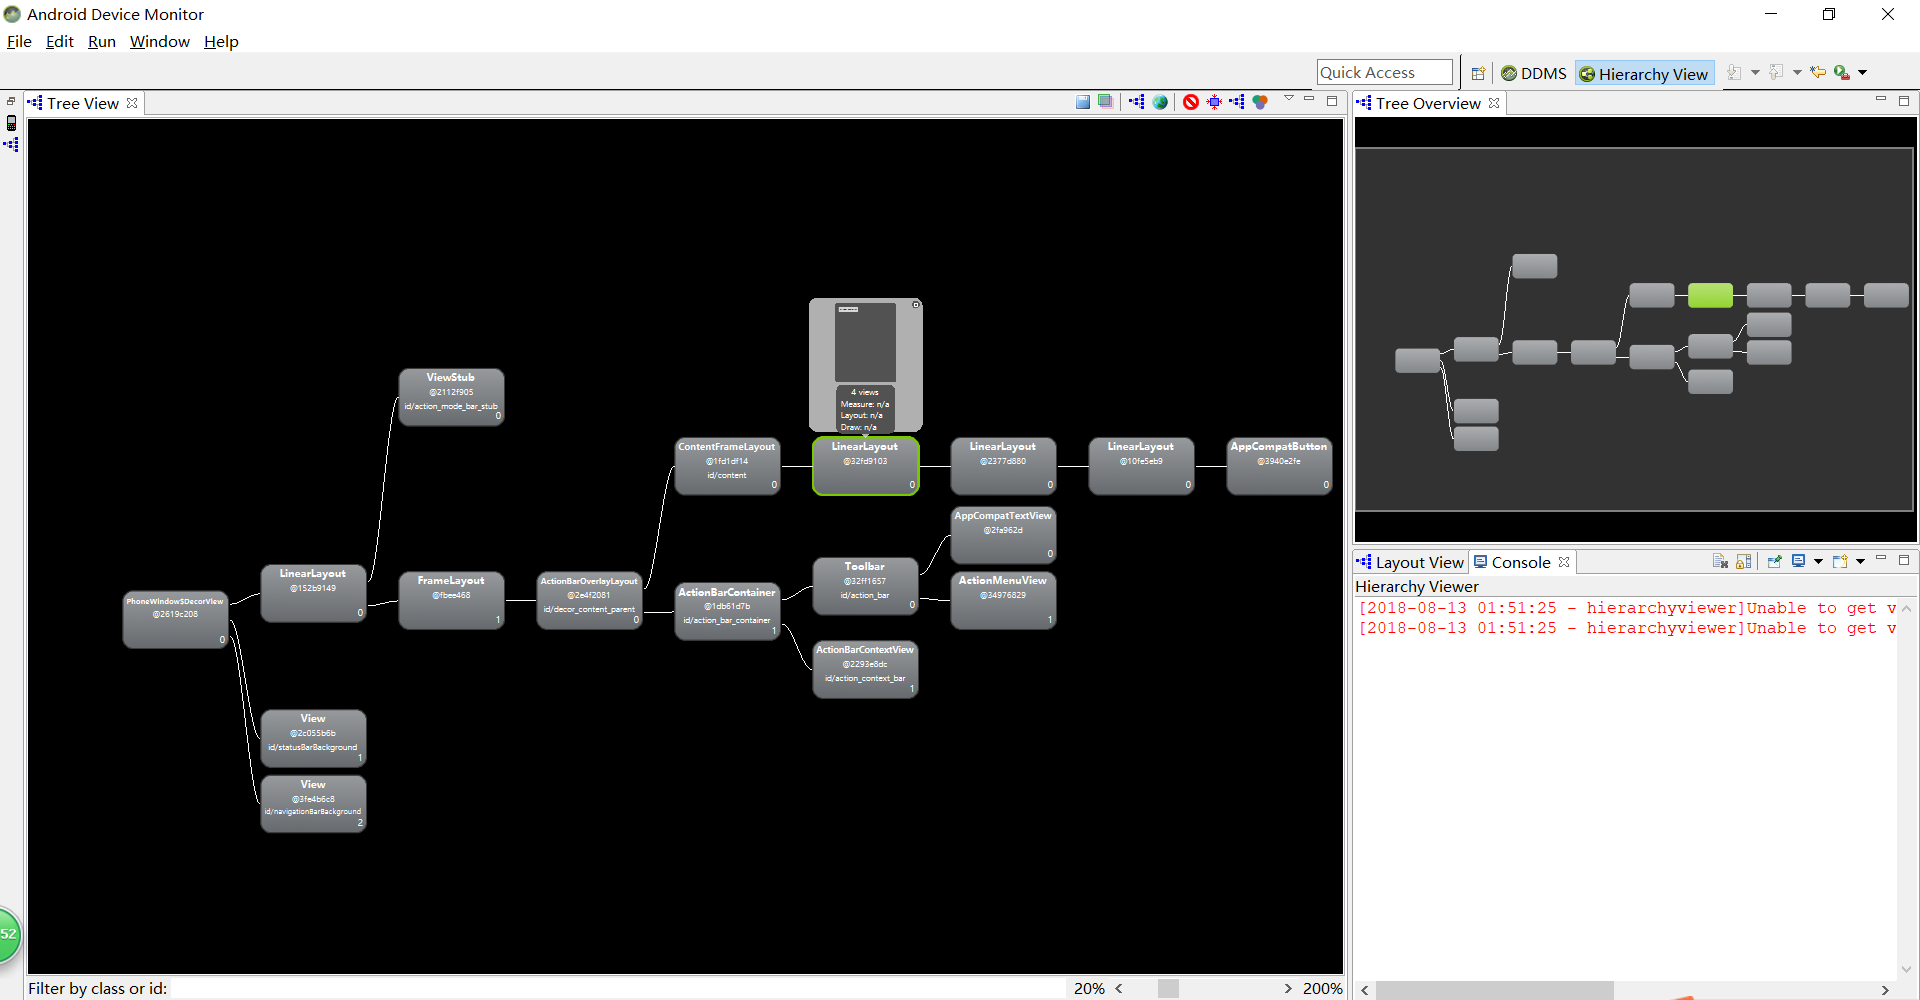
Task: Open the Tree View menu triangle
Action: pyautogui.click(x=1289, y=99)
